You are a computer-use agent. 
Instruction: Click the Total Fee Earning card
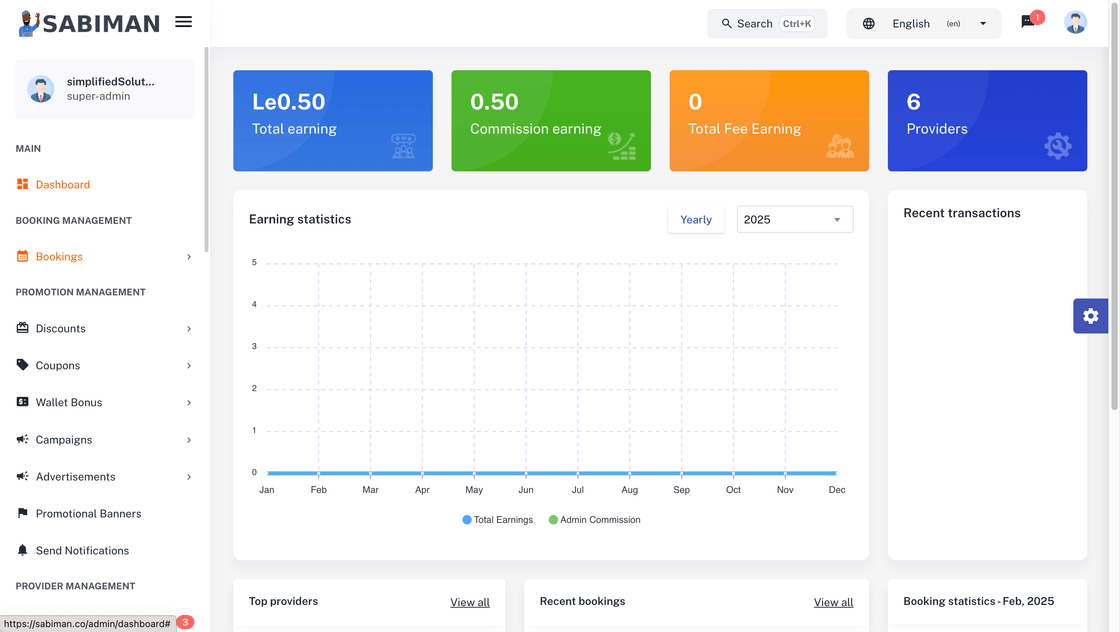[x=769, y=121]
